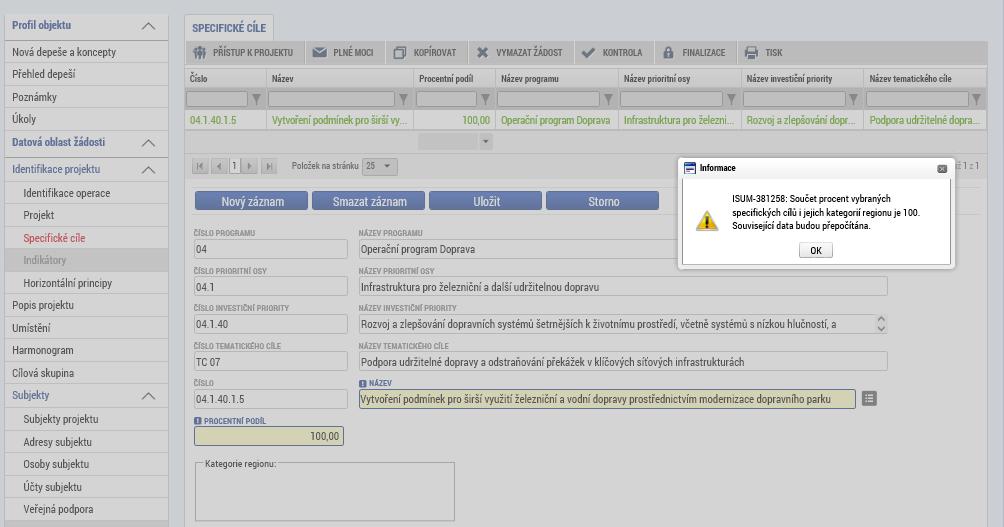The width and height of the screenshot is (1004, 527).
Task: Open Umístění in the sidebar
Action: tap(31, 328)
